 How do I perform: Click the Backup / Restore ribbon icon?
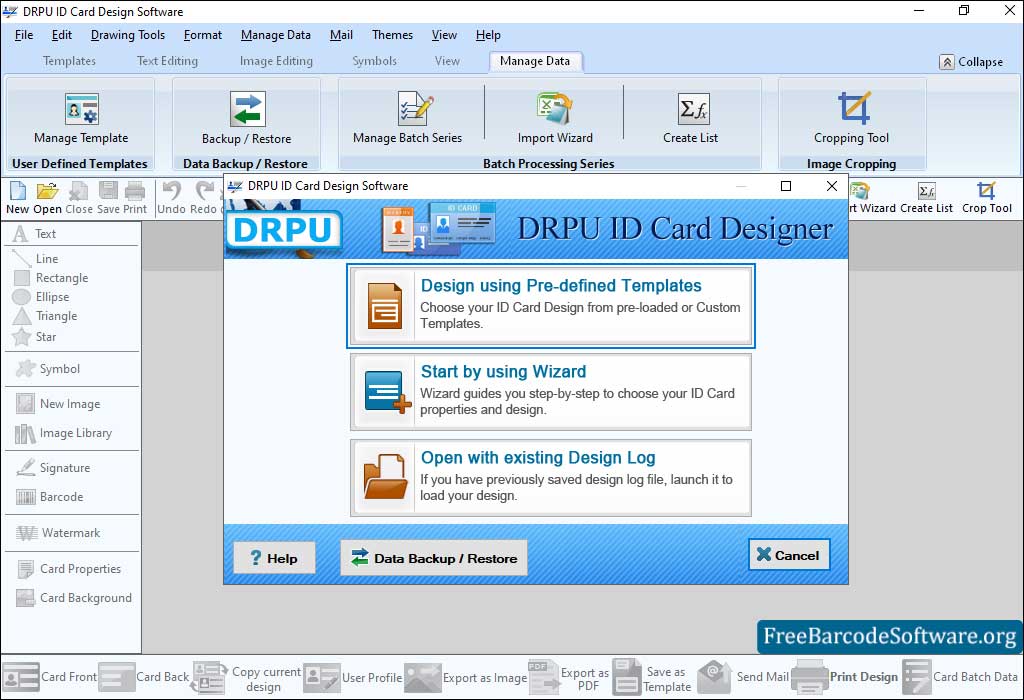[x=247, y=118]
